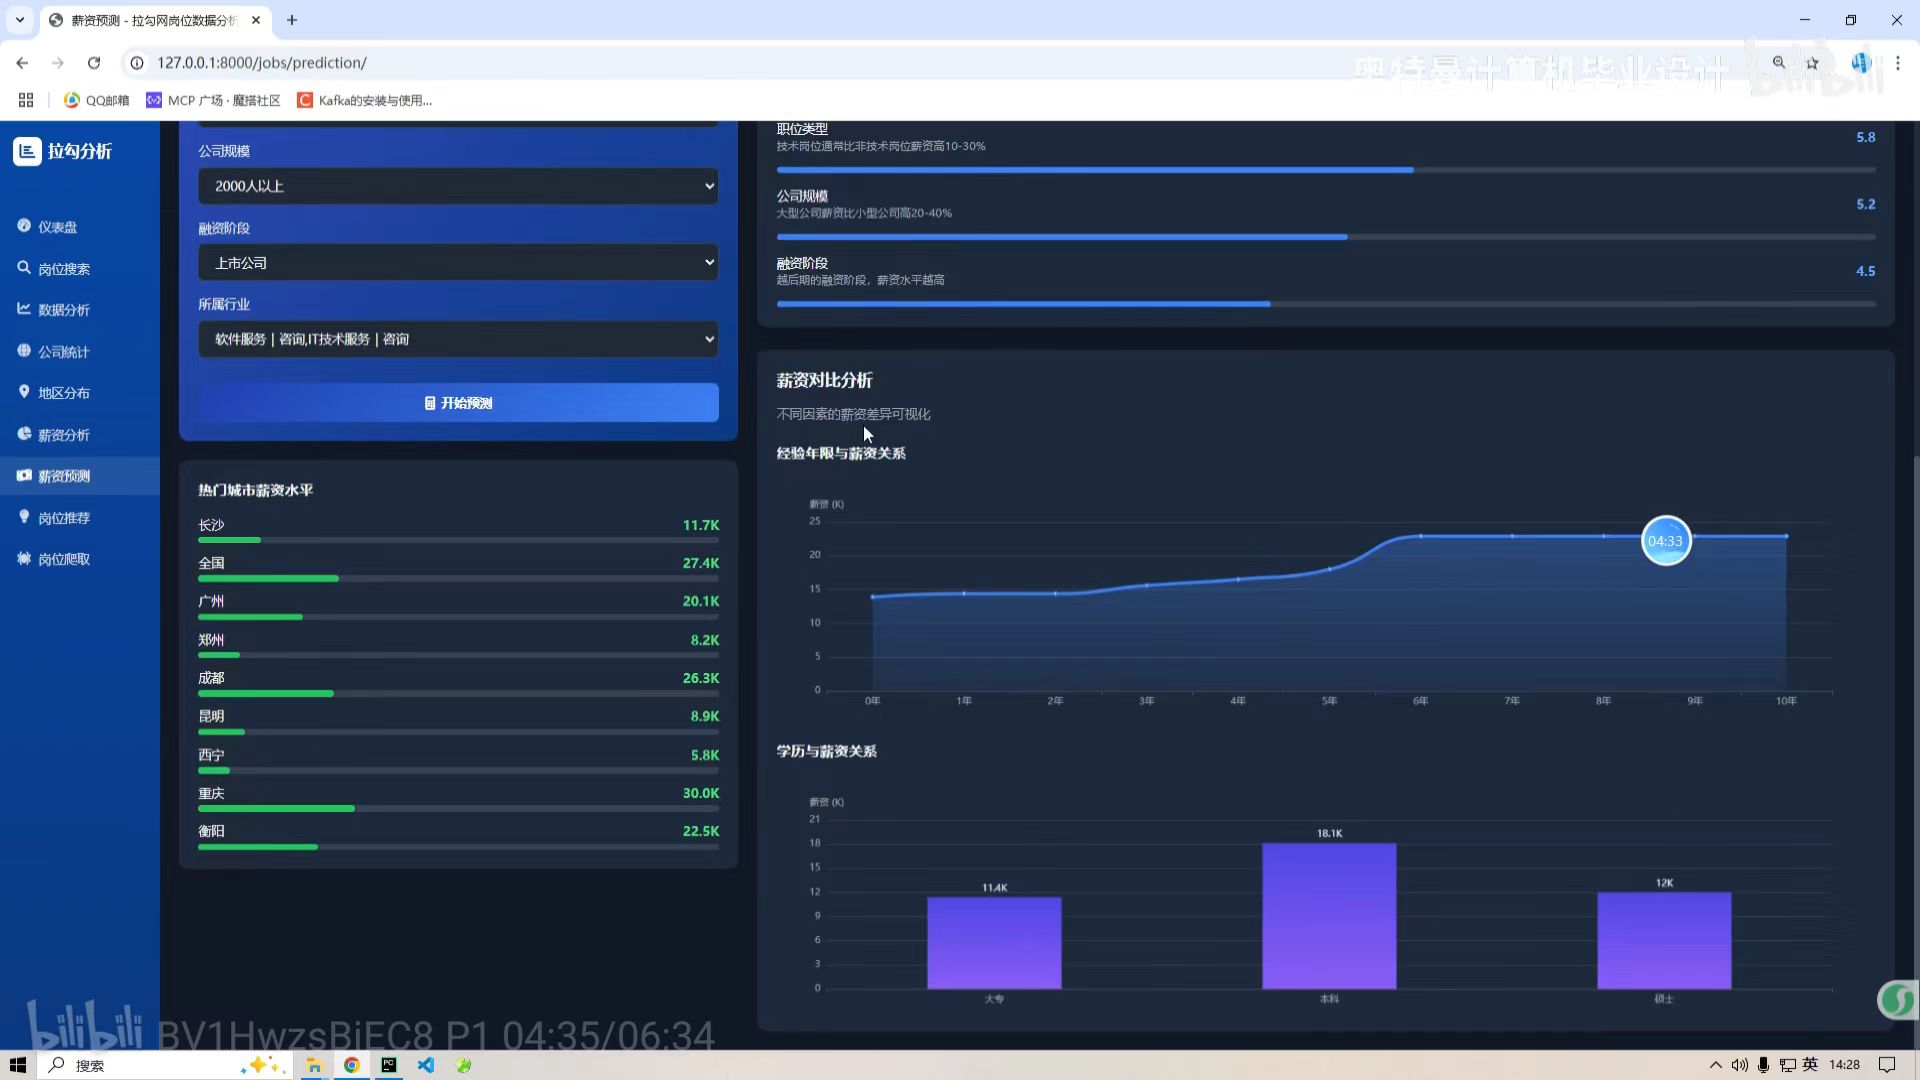The image size is (1920, 1080).
Task: Select the 薪资预测 sidebar menu item
Action: [64, 476]
